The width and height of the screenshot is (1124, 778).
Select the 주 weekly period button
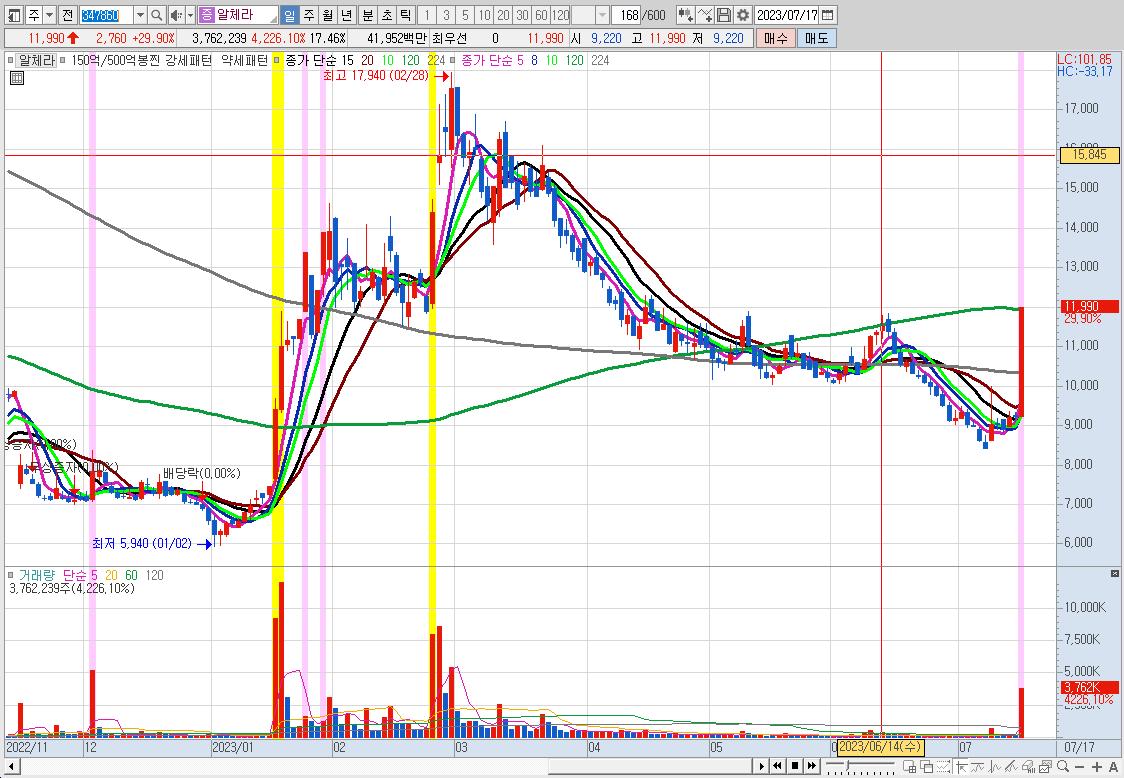coord(308,15)
